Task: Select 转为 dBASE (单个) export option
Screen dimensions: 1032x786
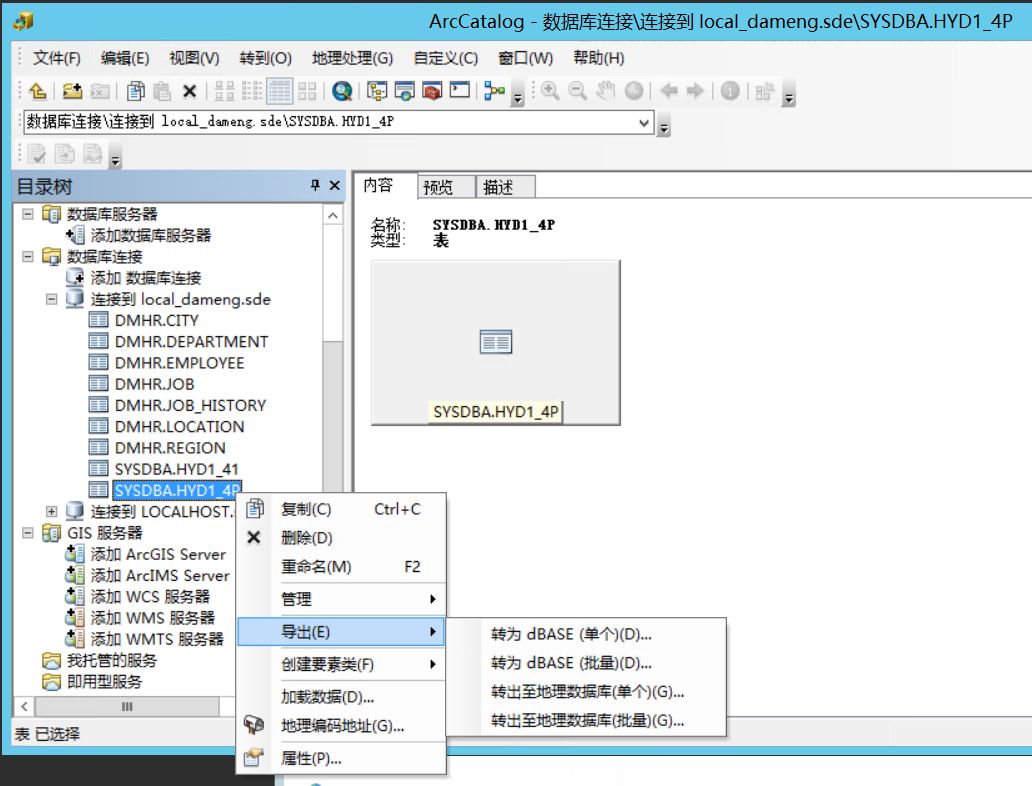Action: pyautogui.click(x=571, y=634)
